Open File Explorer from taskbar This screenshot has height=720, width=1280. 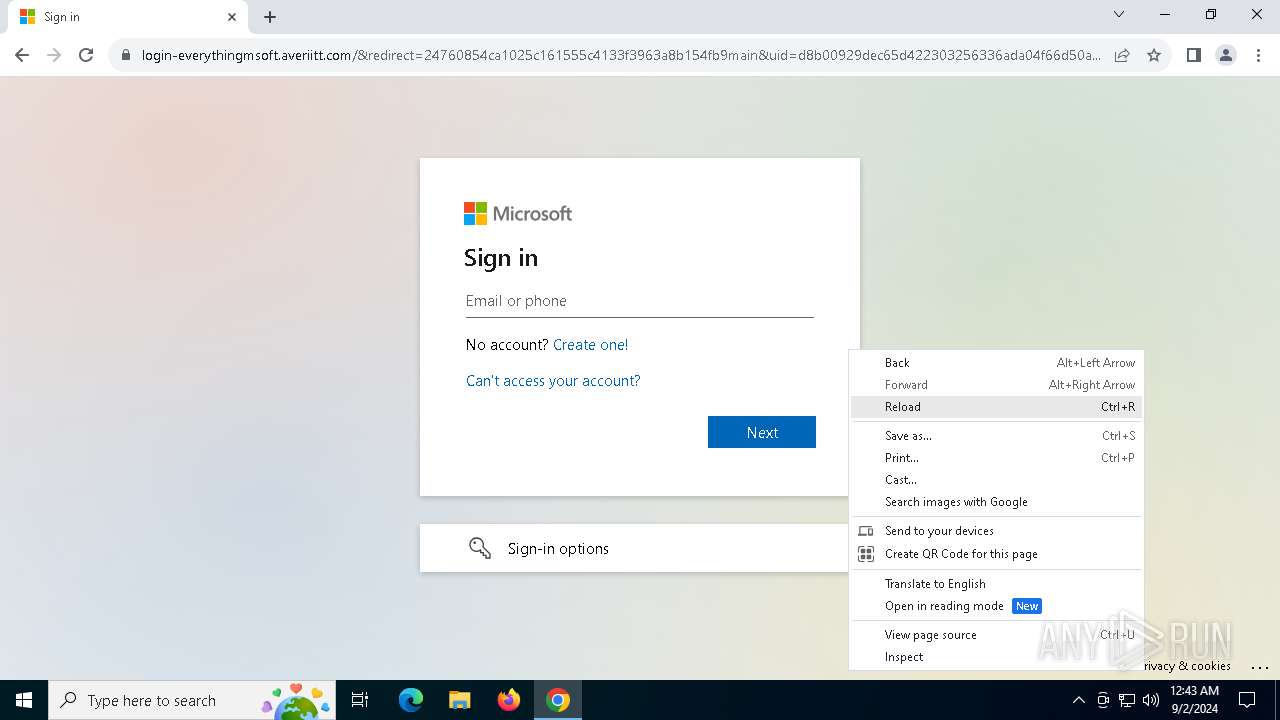point(460,700)
